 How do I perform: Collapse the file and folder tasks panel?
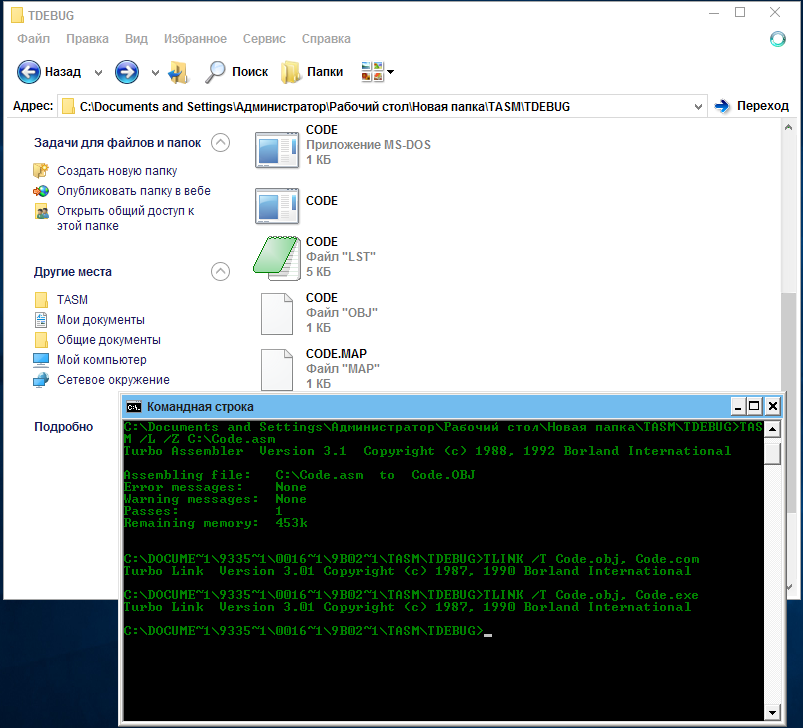coord(220,143)
